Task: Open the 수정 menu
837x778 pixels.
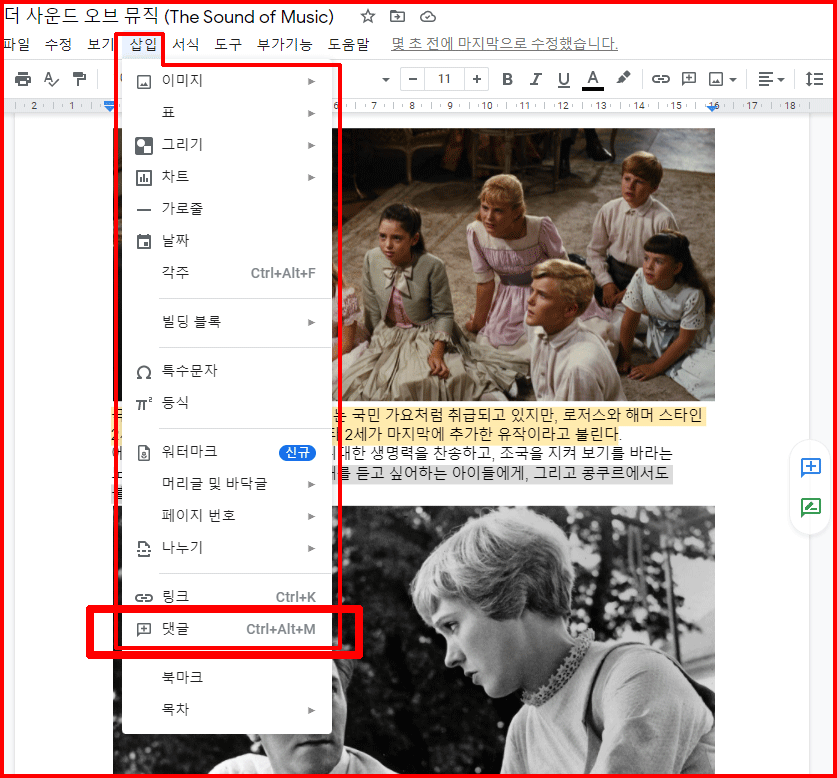Action: click(58, 44)
